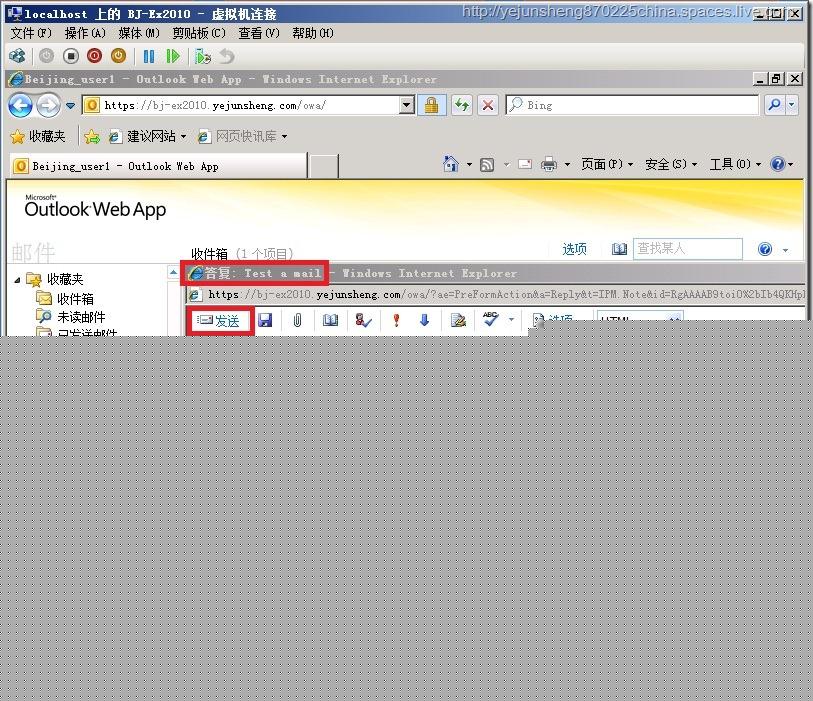The image size is (813, 701).
Task: Expand the address bar URL history dropdown
Action: (x=407, y=105)
